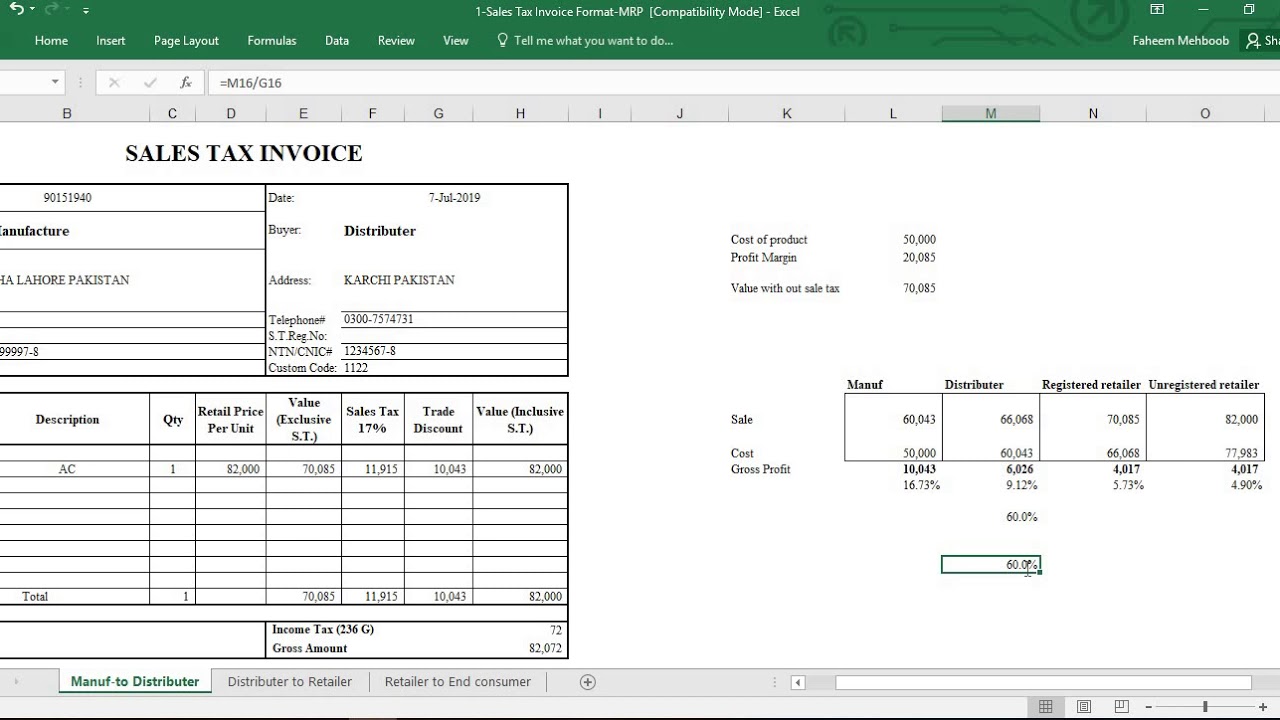This screenshot has width=1280, height=720.
Task: Click the Normal view icon
Action: click(1048, 705)
